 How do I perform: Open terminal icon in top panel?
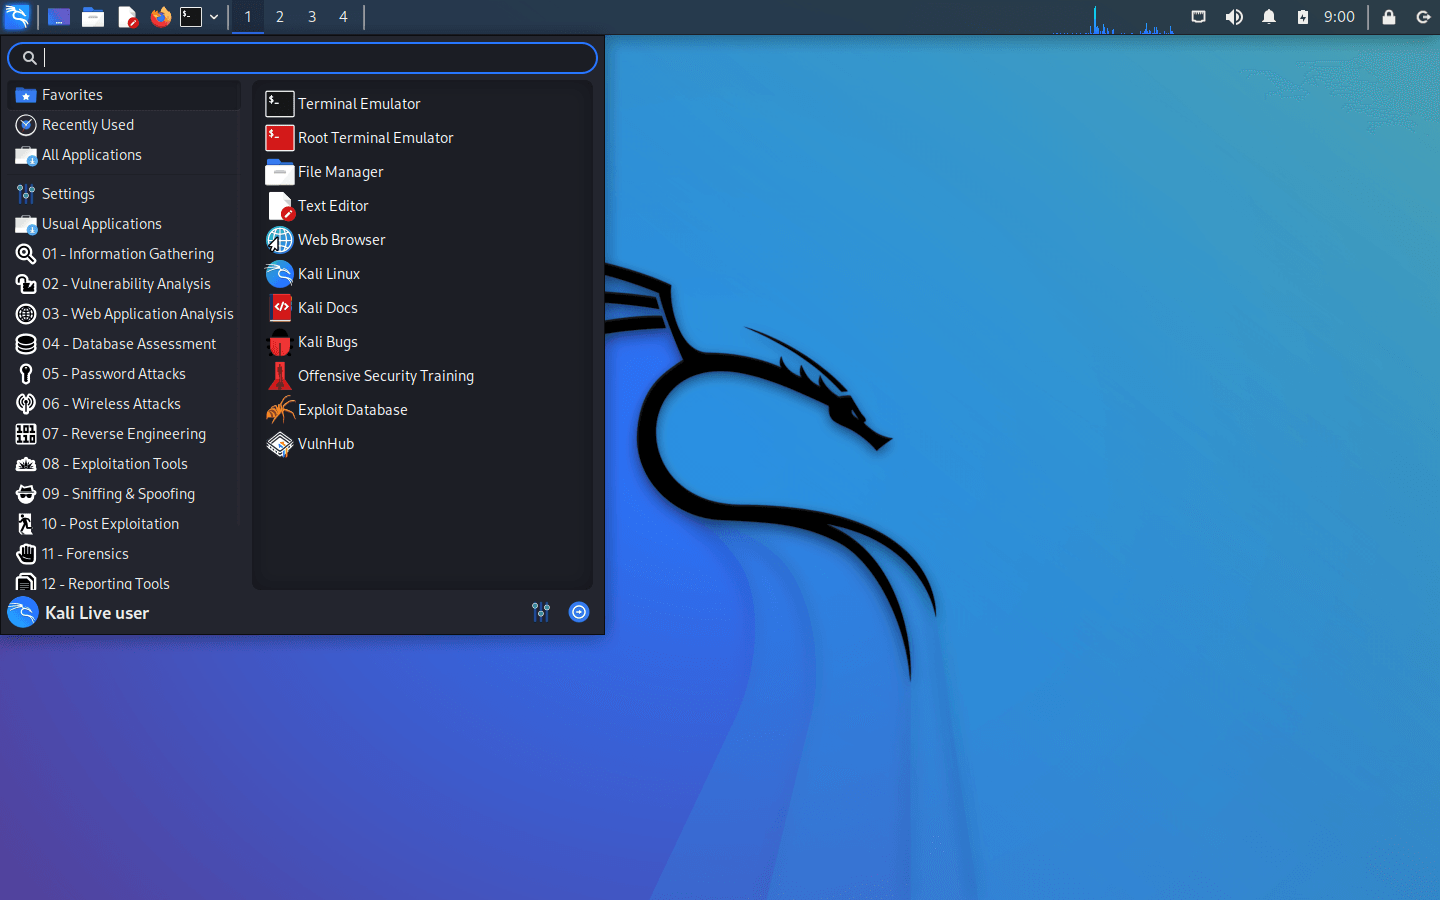191,17
